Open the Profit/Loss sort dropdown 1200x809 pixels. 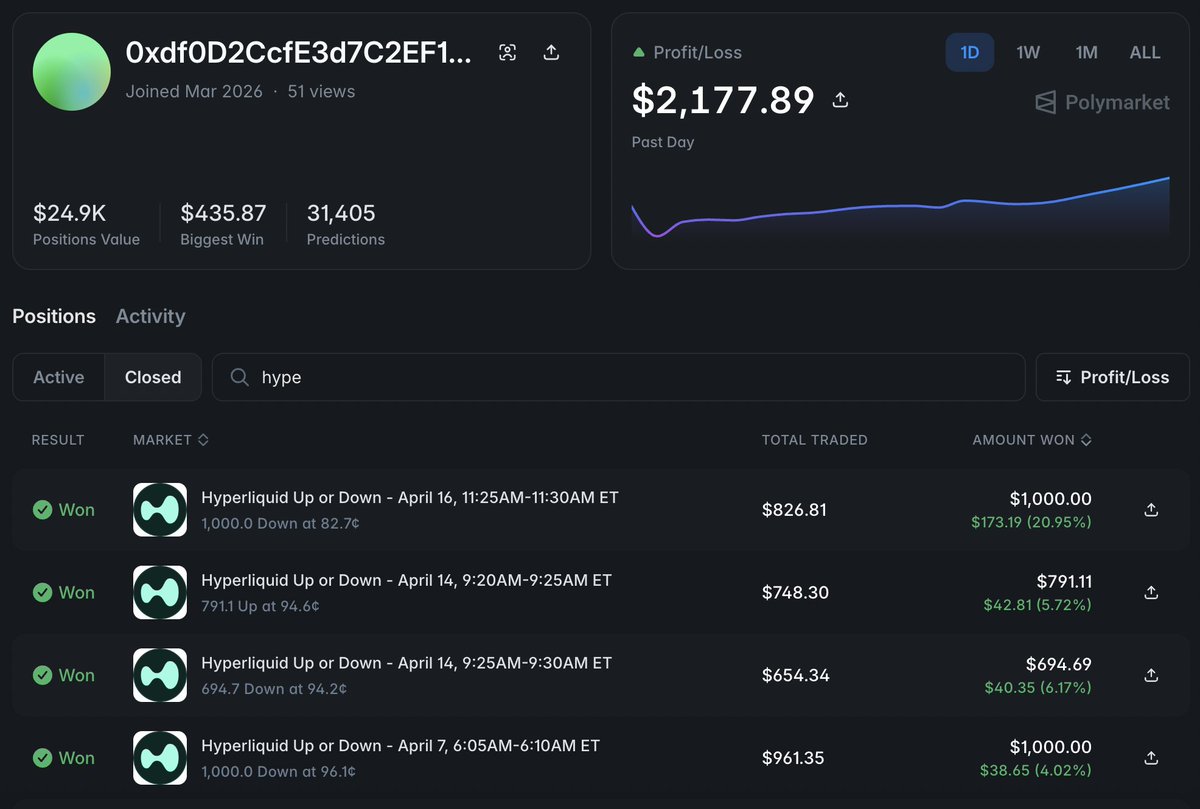(1112, 377)
